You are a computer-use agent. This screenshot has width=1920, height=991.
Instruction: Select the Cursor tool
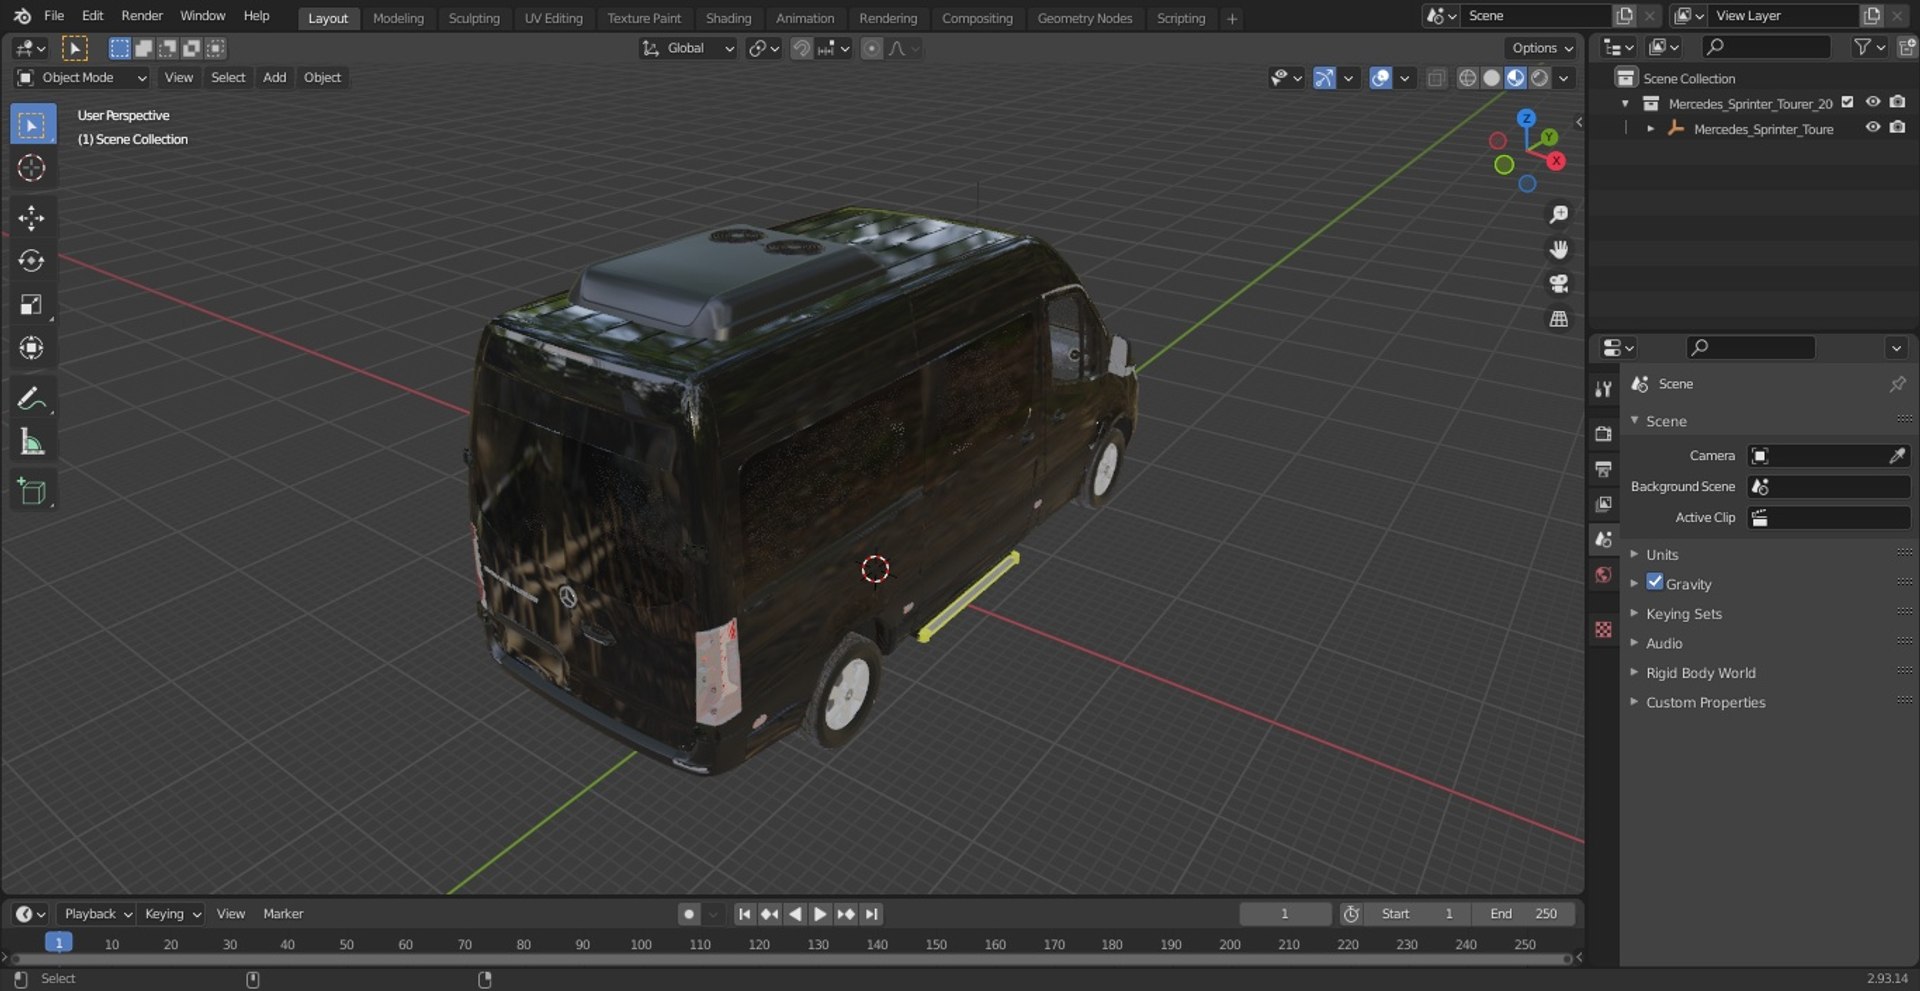pyautogui.click(x=32, y=168)
